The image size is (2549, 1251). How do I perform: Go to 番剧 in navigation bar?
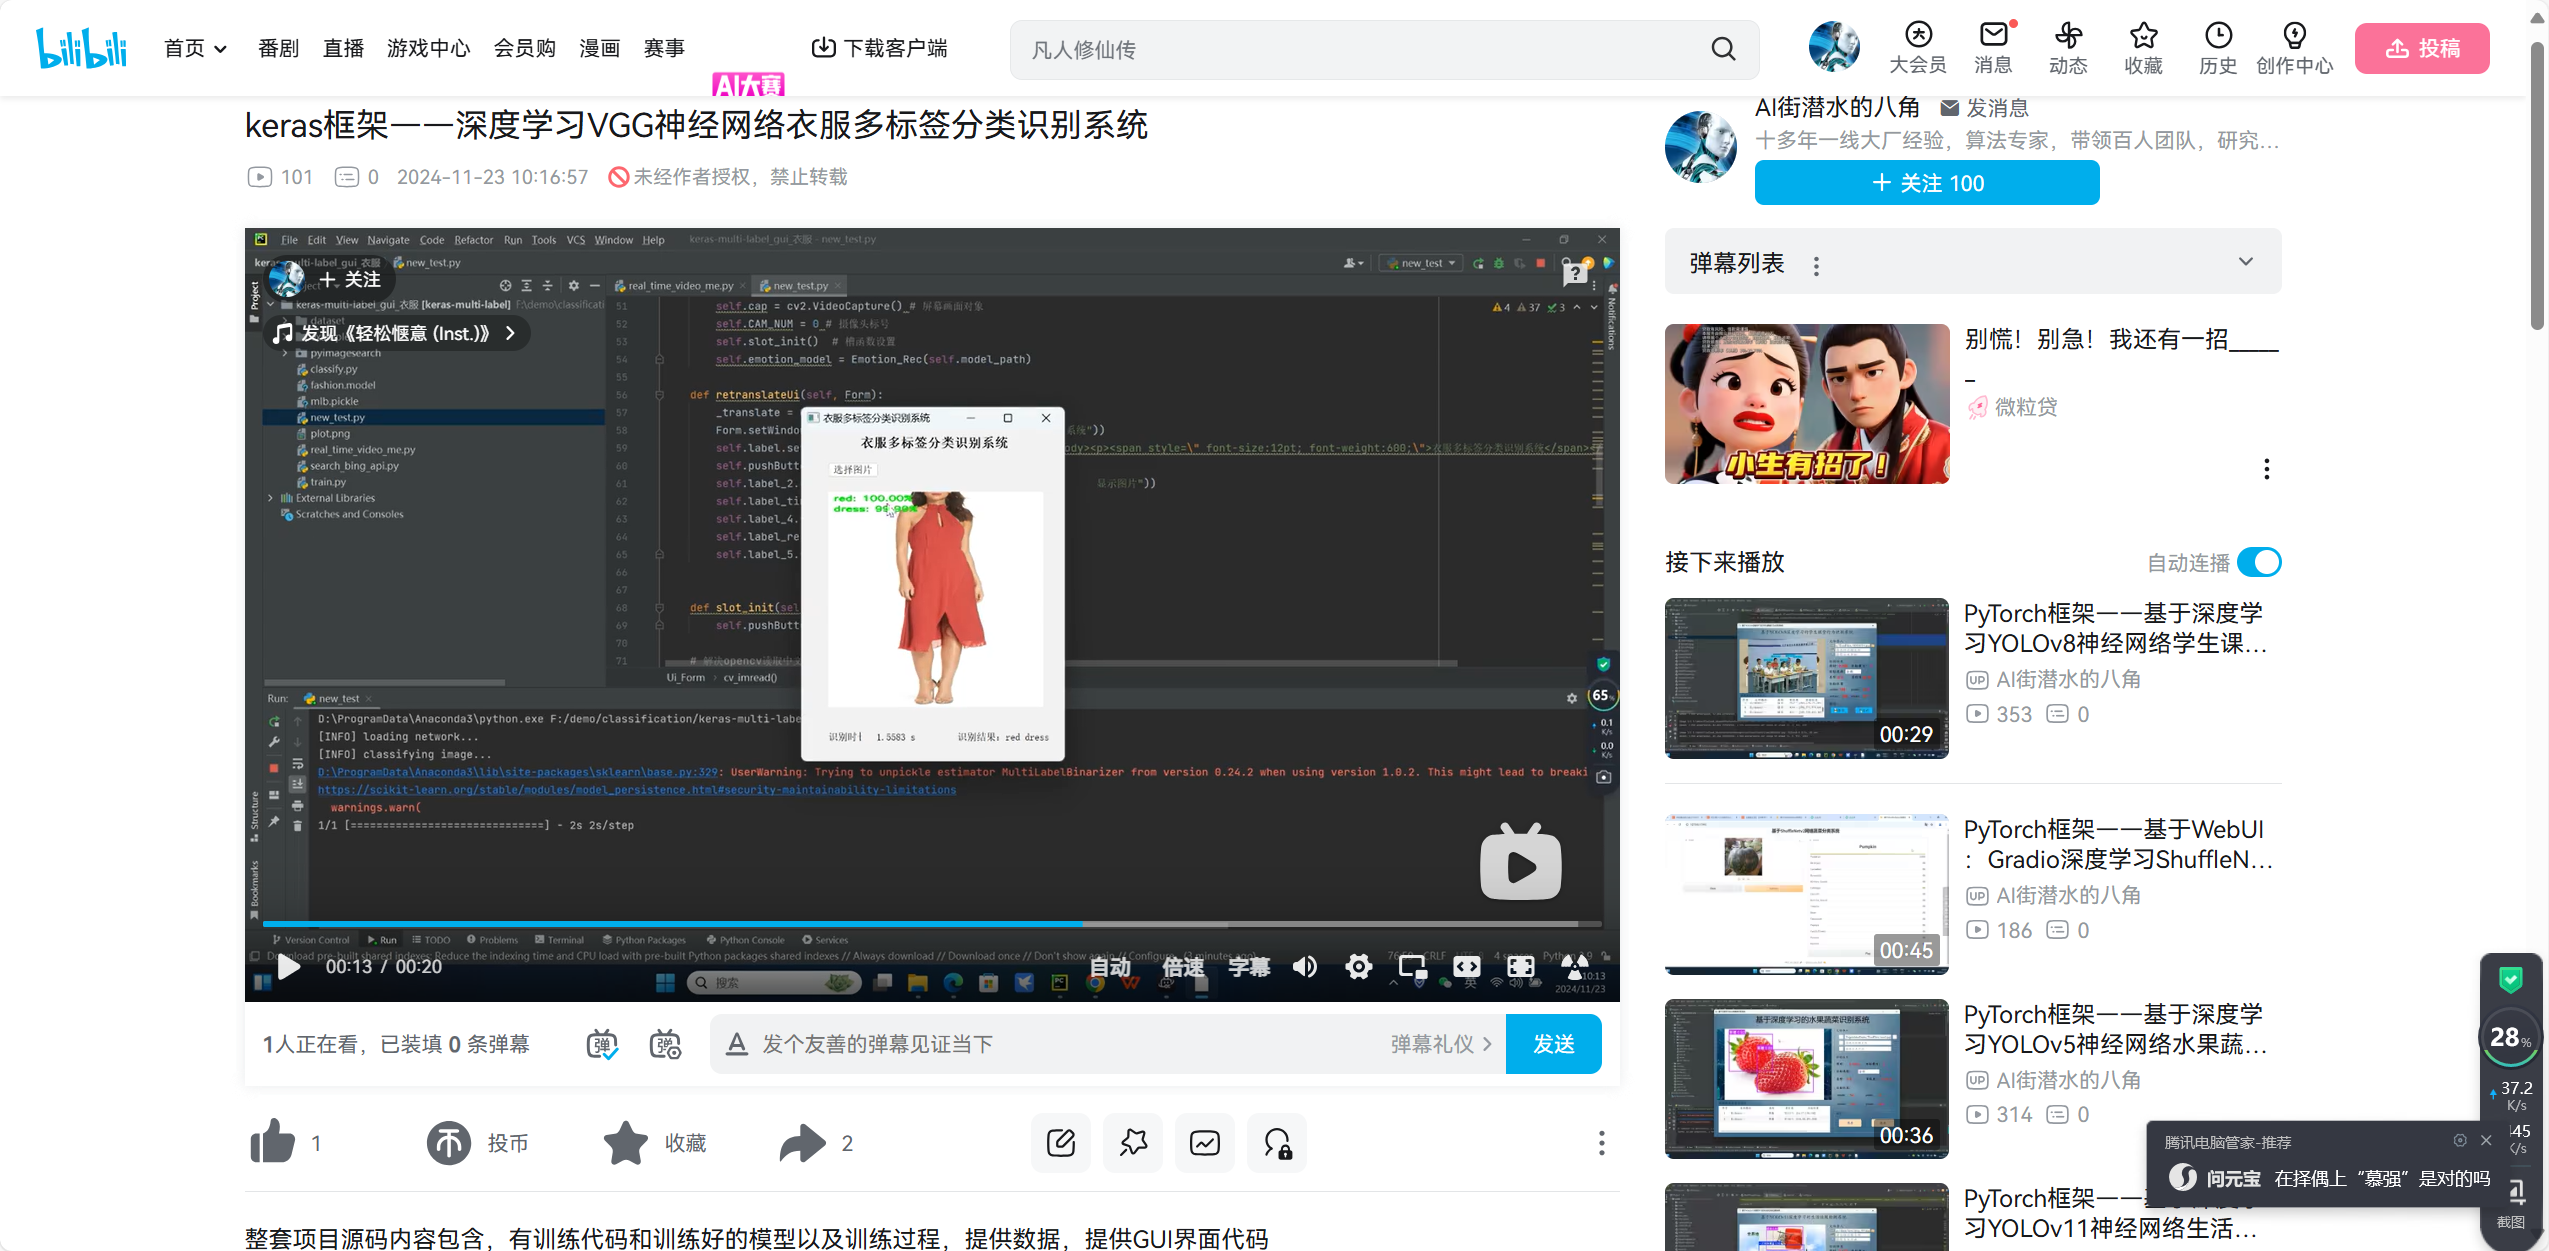[x=278, y=48]
